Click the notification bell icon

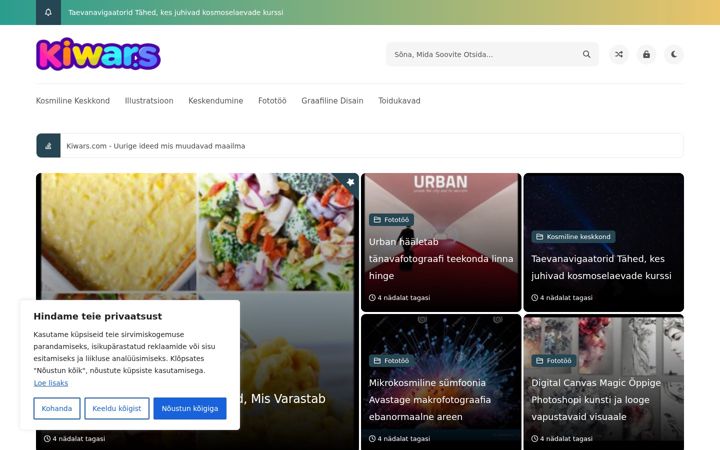tap(48, 12)
